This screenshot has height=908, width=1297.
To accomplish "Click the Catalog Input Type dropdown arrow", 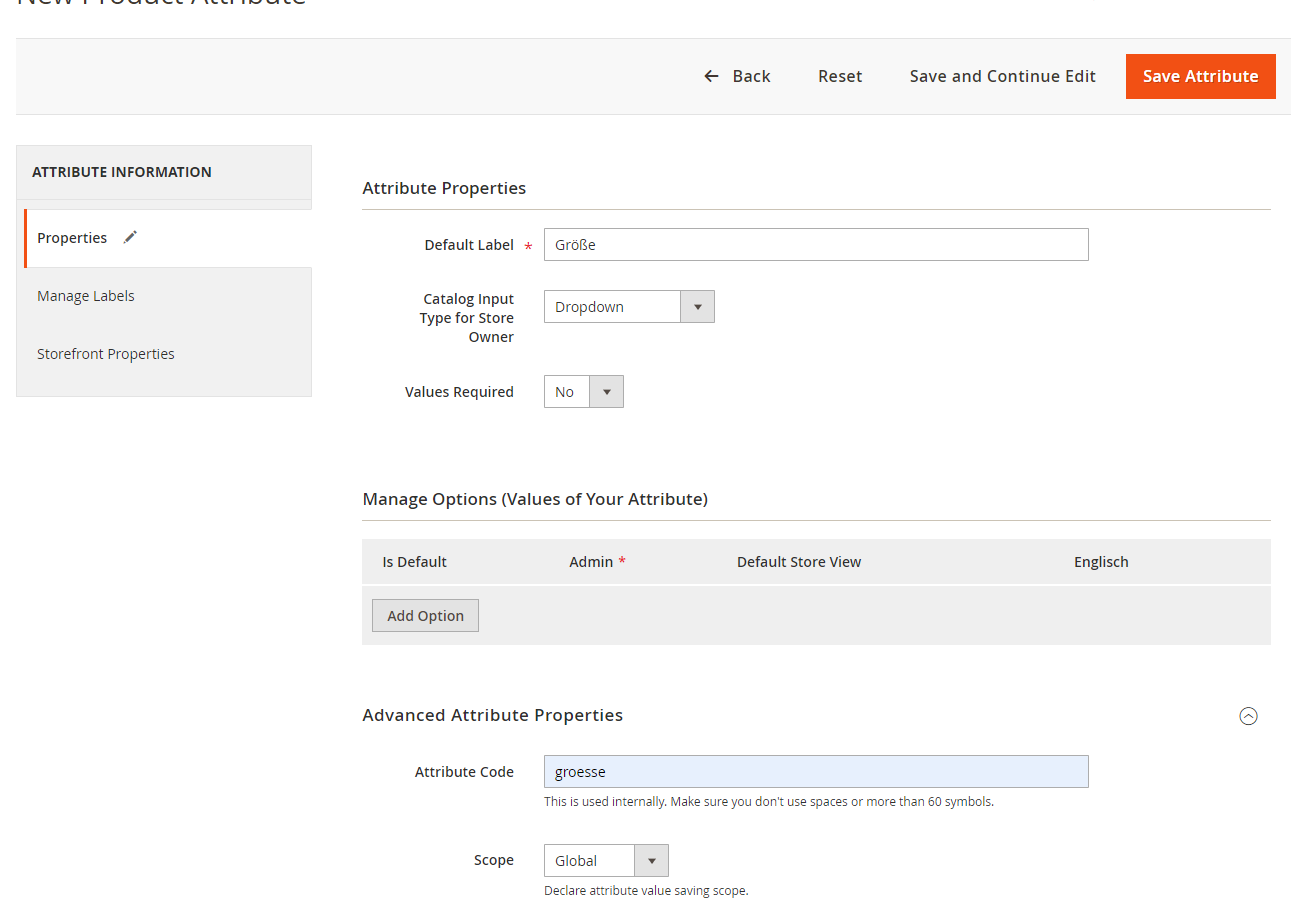I will click(697, 307).
